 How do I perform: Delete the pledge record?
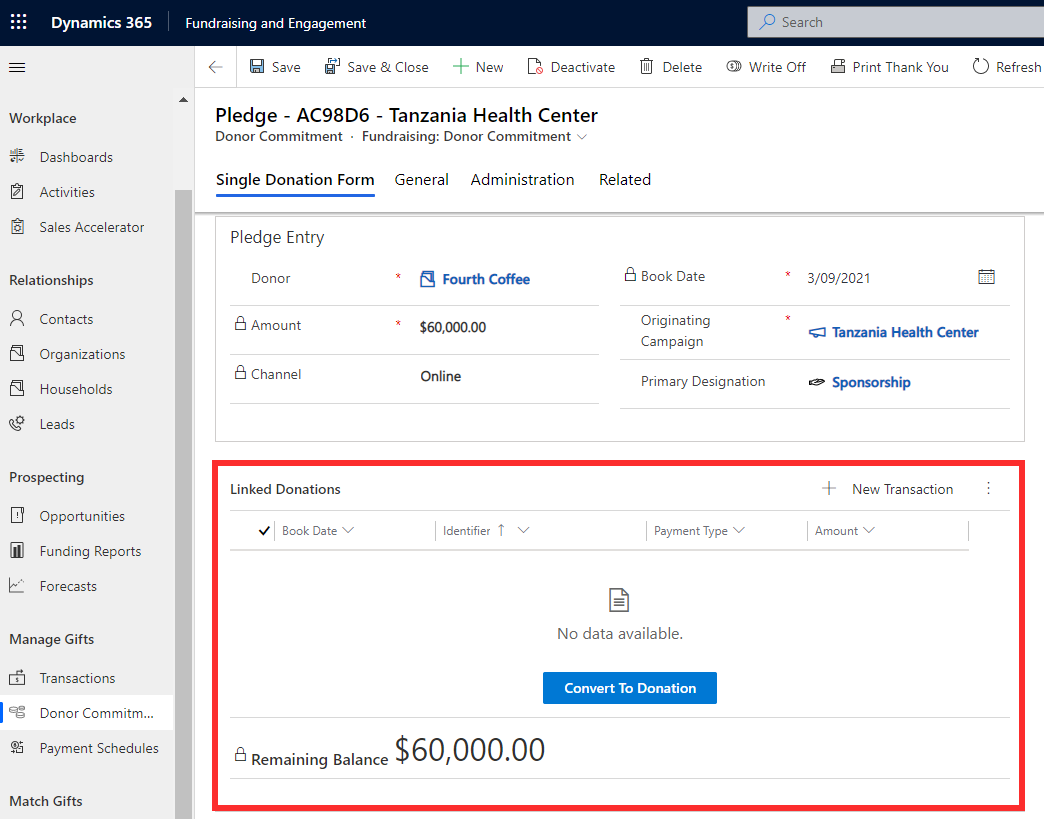670,67
